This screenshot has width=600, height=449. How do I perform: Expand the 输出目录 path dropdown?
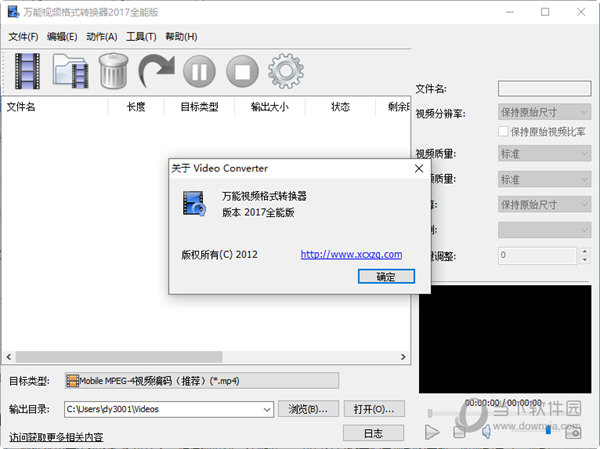click(267, 409)
